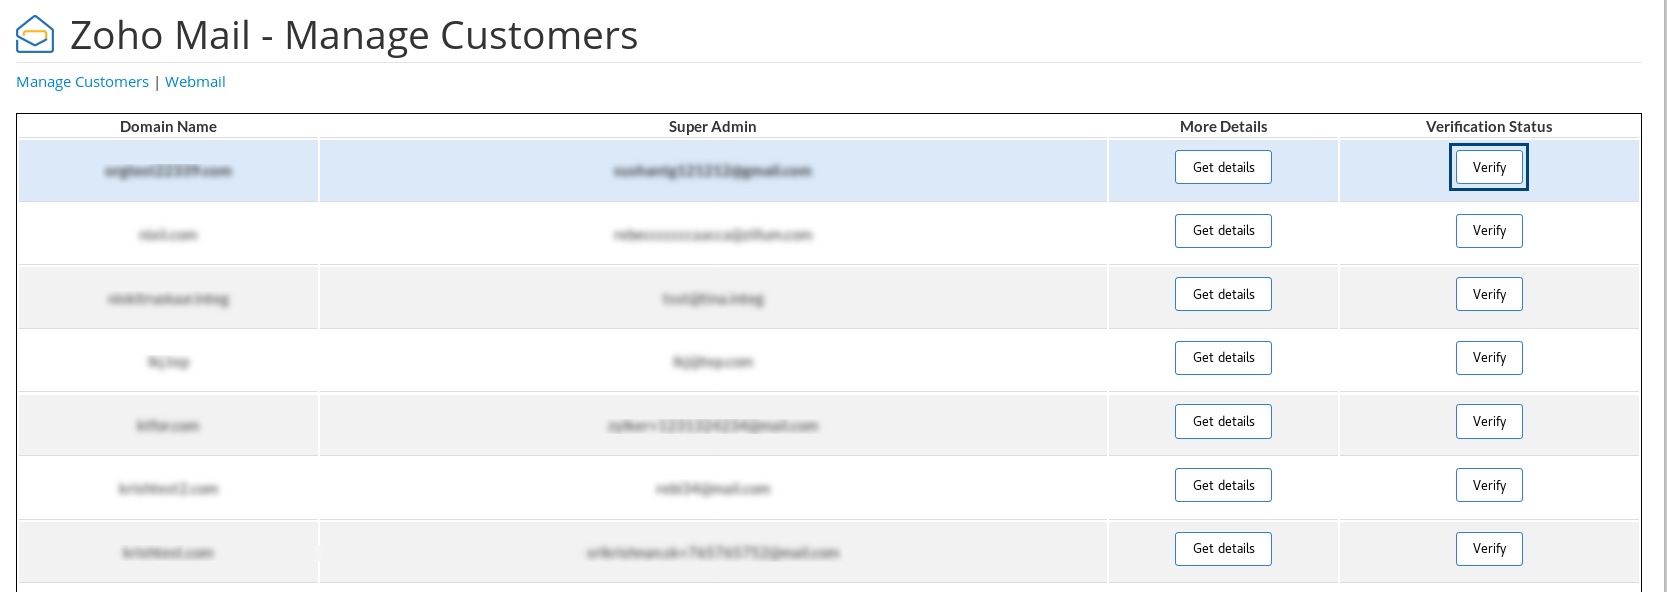Click the highlighted Verify button in first row
This screenshot has width=1667, height=592.
tap(1488, 168)
